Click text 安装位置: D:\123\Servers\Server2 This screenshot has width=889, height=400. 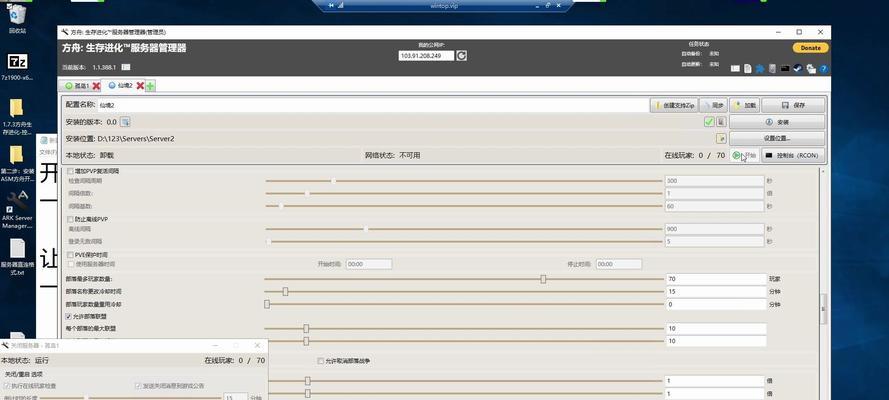coord(120,138)
